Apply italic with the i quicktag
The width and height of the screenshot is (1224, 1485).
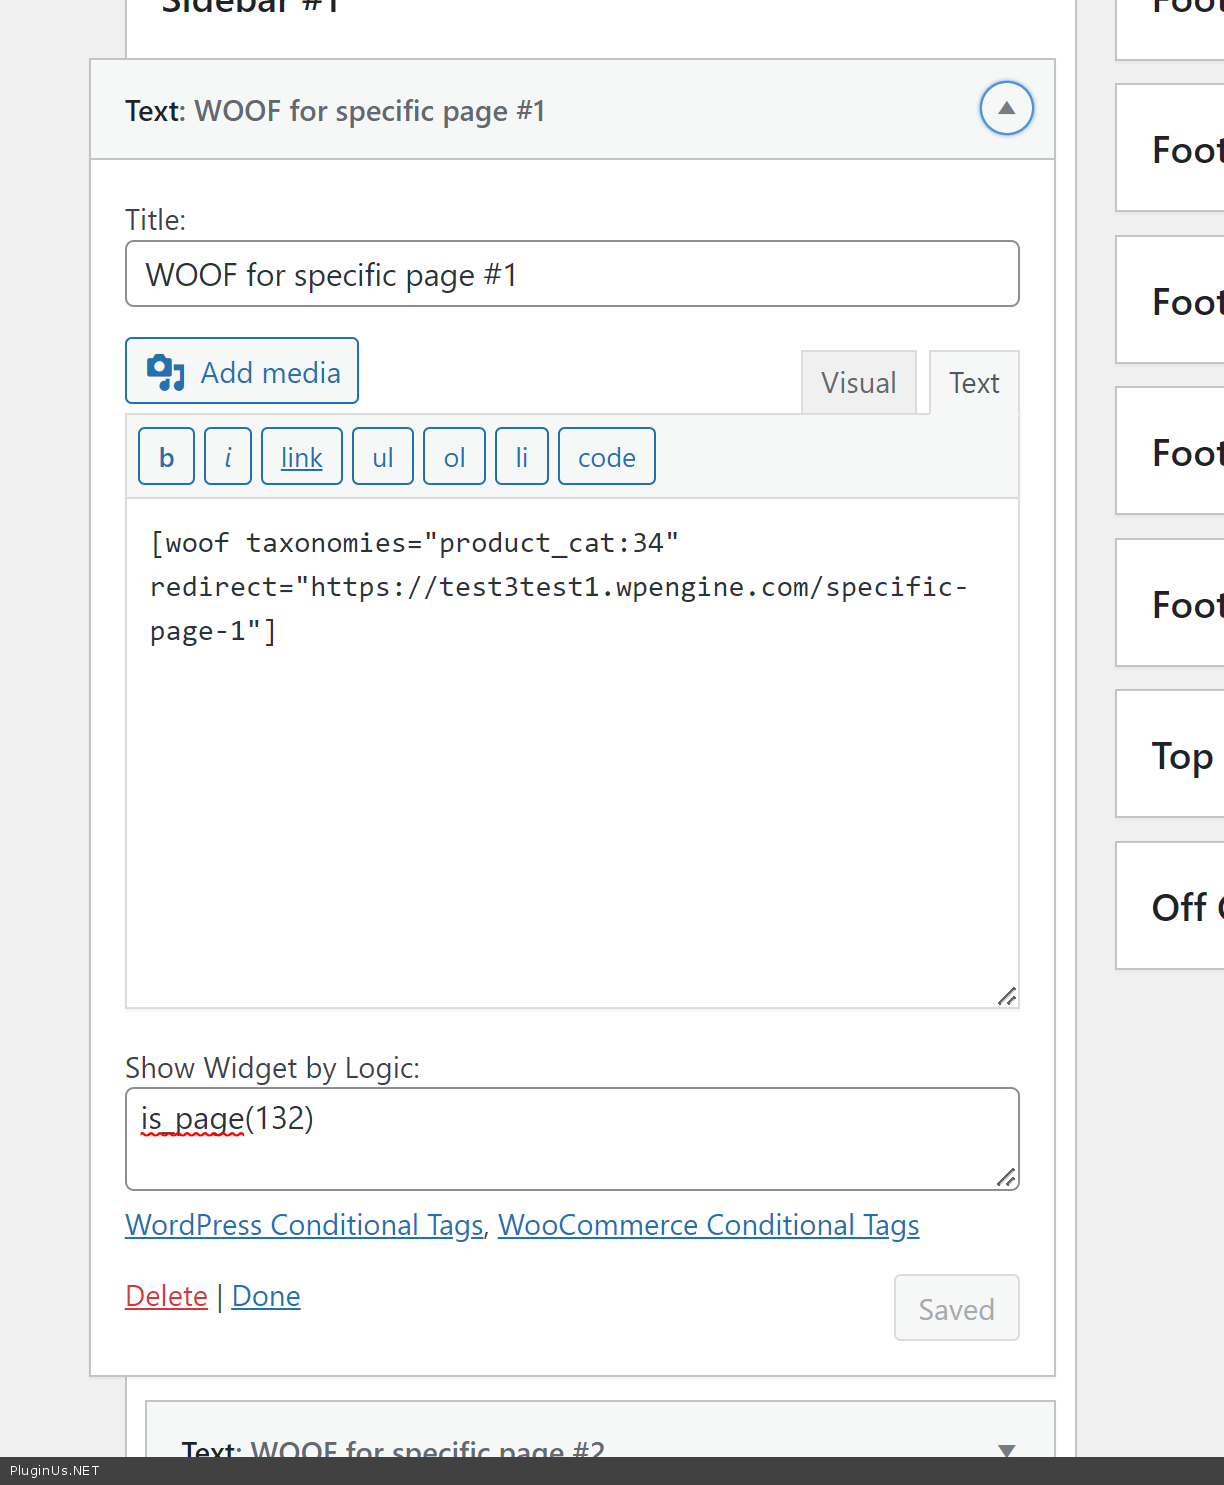pyautogui.click(x=228, y=457)
